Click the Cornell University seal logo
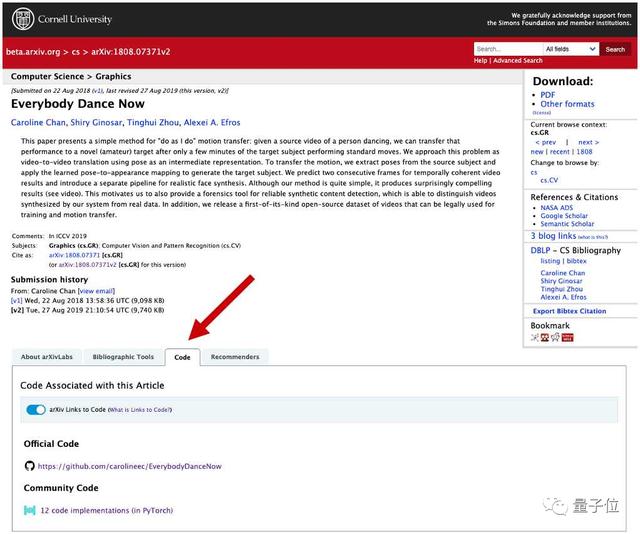The height and width of the screenshot is (534, 640). click(23, 19)
